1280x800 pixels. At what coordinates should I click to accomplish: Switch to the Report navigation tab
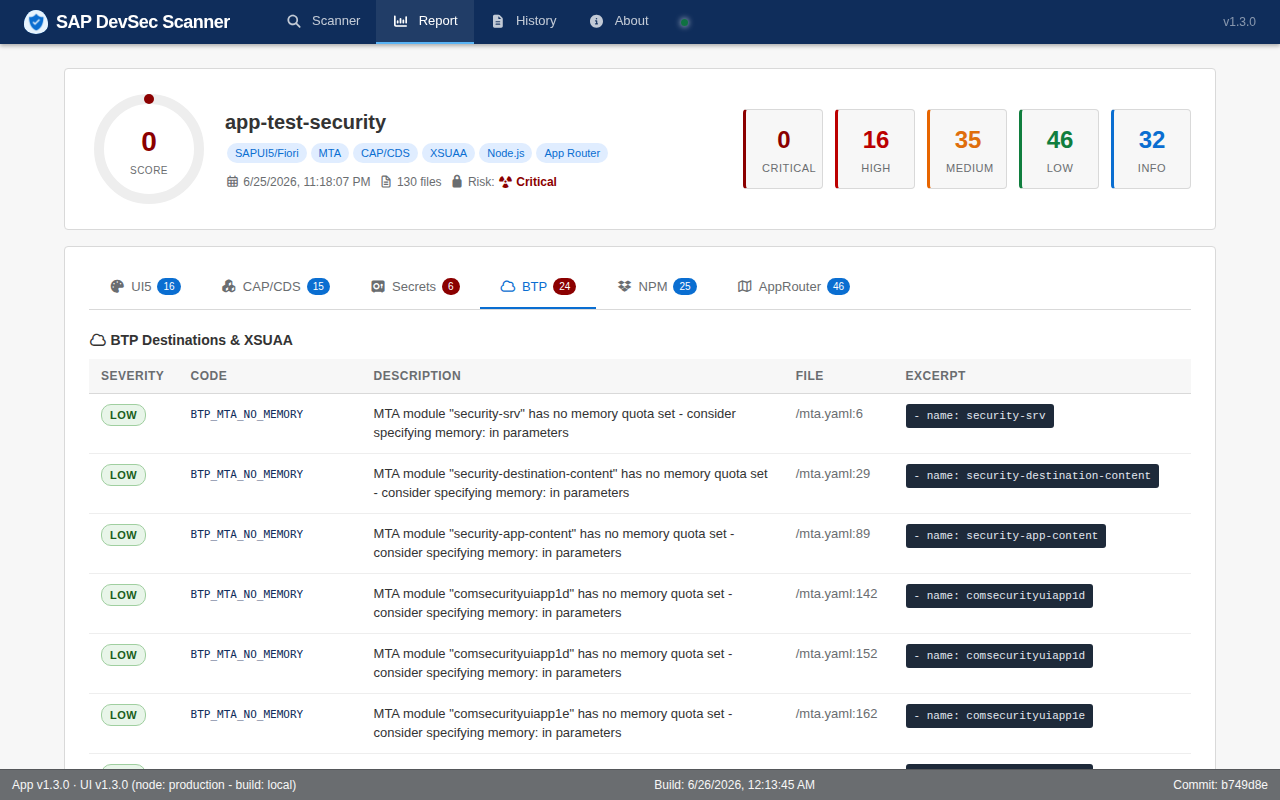pyautogui.click(x=425, y=21)
